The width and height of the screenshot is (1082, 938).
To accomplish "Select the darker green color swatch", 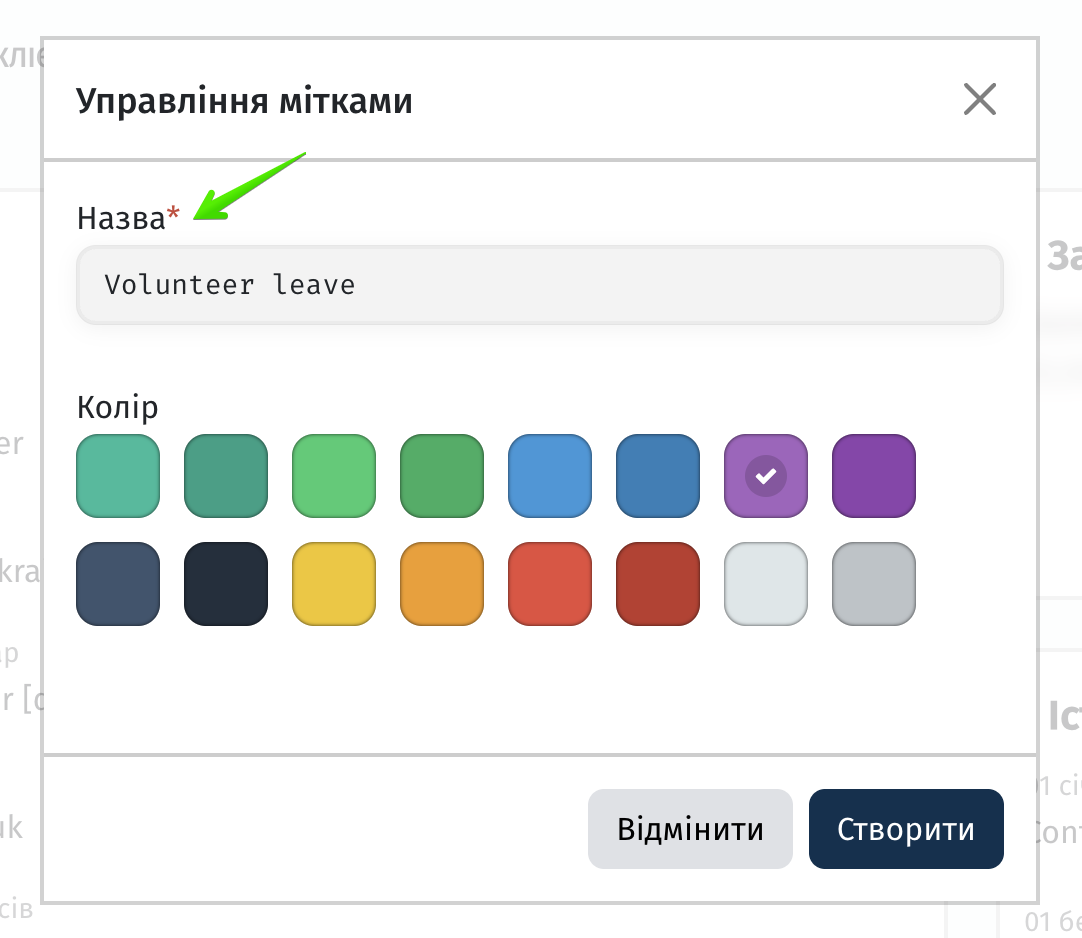I will tap(442, 476).
